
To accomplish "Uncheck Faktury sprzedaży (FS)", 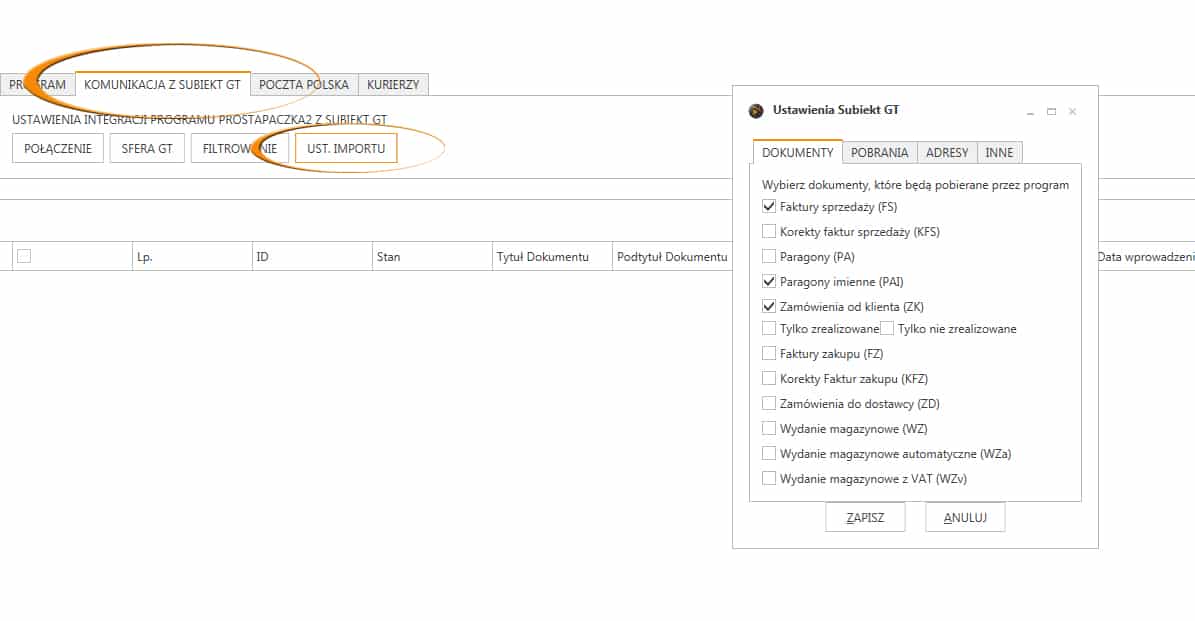I will pyautogui.click(x=769, y=206).
